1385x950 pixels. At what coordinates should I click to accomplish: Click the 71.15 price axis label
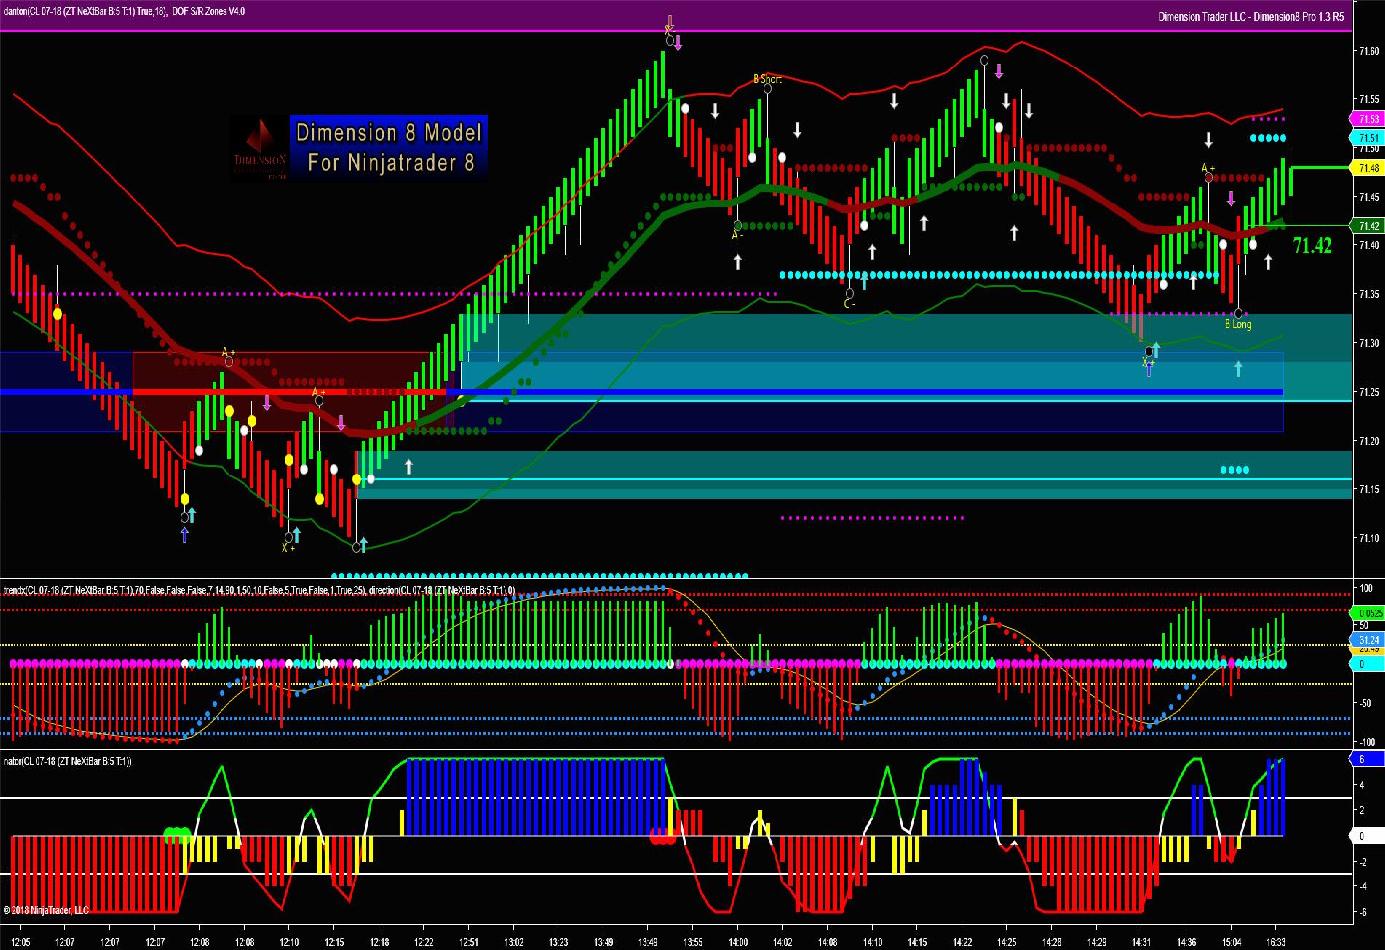(x=1369, y=489)
